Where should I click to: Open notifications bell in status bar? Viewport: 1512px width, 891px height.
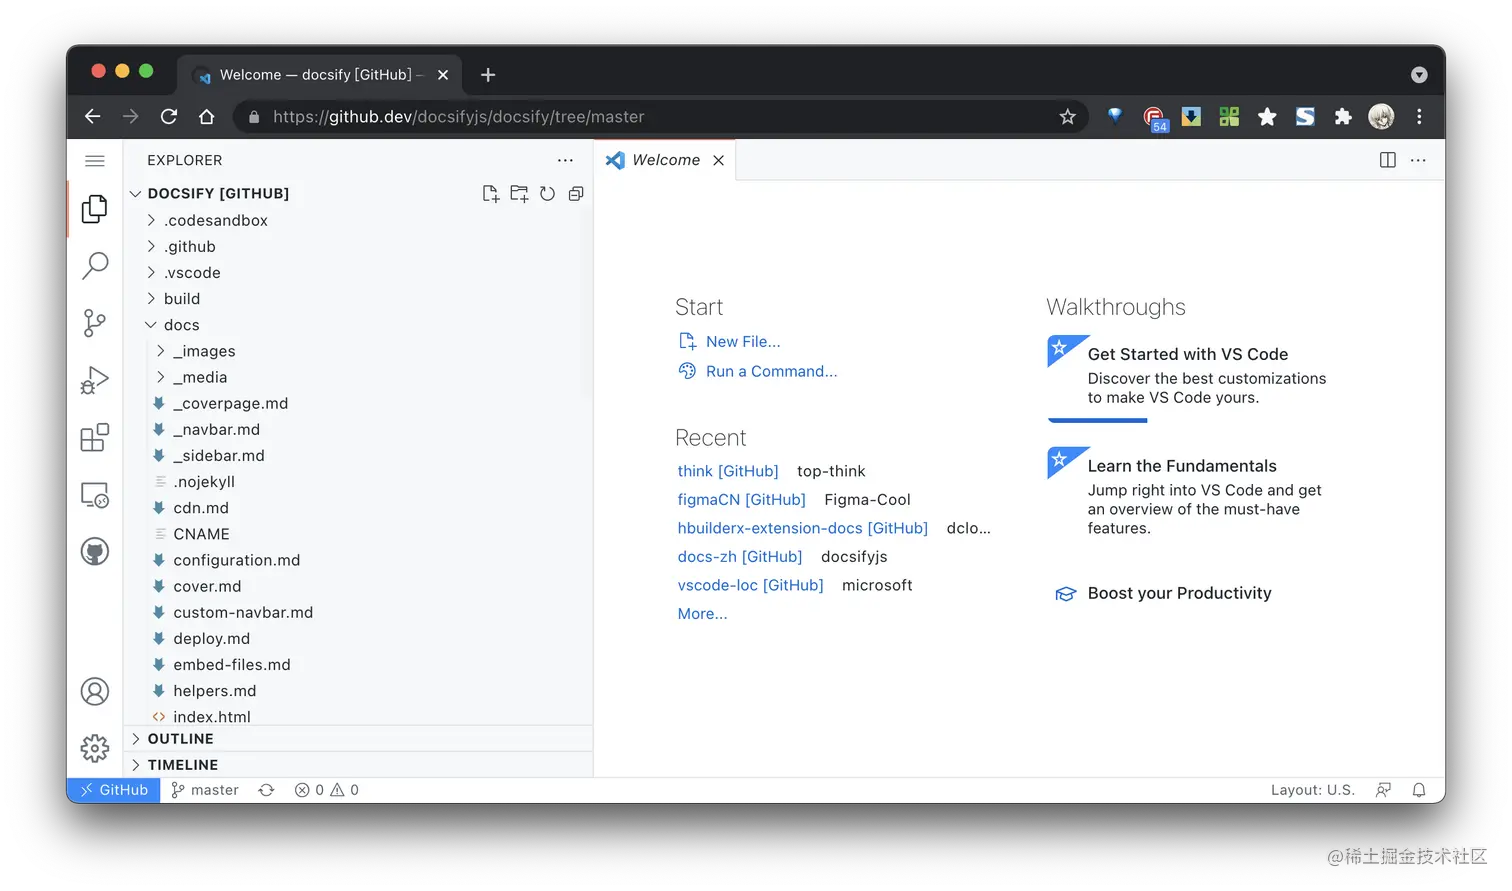1419,790
